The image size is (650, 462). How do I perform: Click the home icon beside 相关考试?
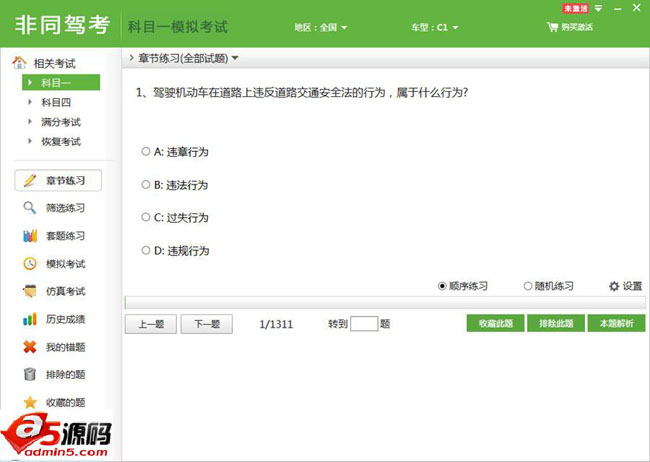[19, 63]
